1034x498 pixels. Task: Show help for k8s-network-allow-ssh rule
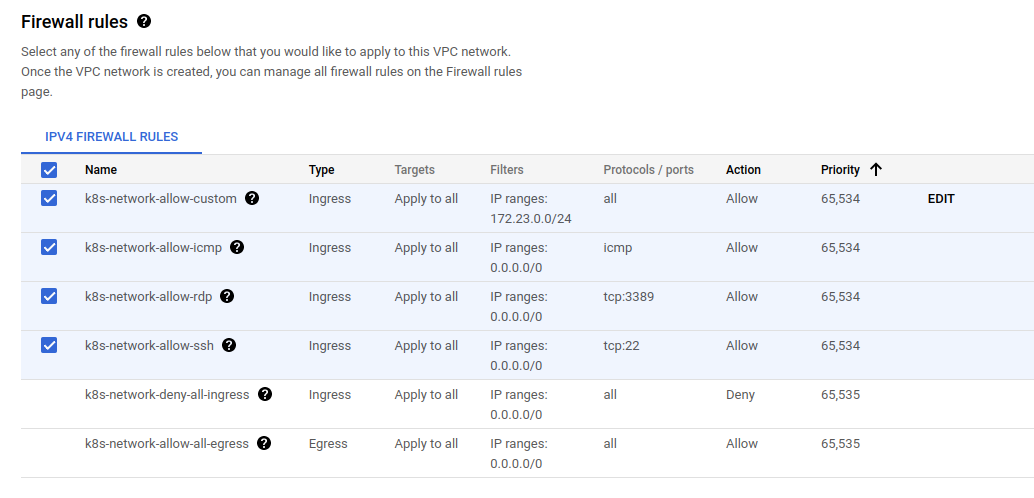(229, 345)
